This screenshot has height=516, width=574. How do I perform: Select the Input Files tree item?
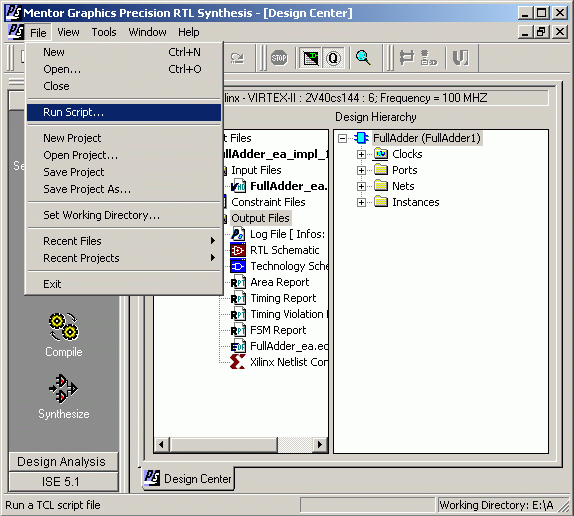pos(256,171)
